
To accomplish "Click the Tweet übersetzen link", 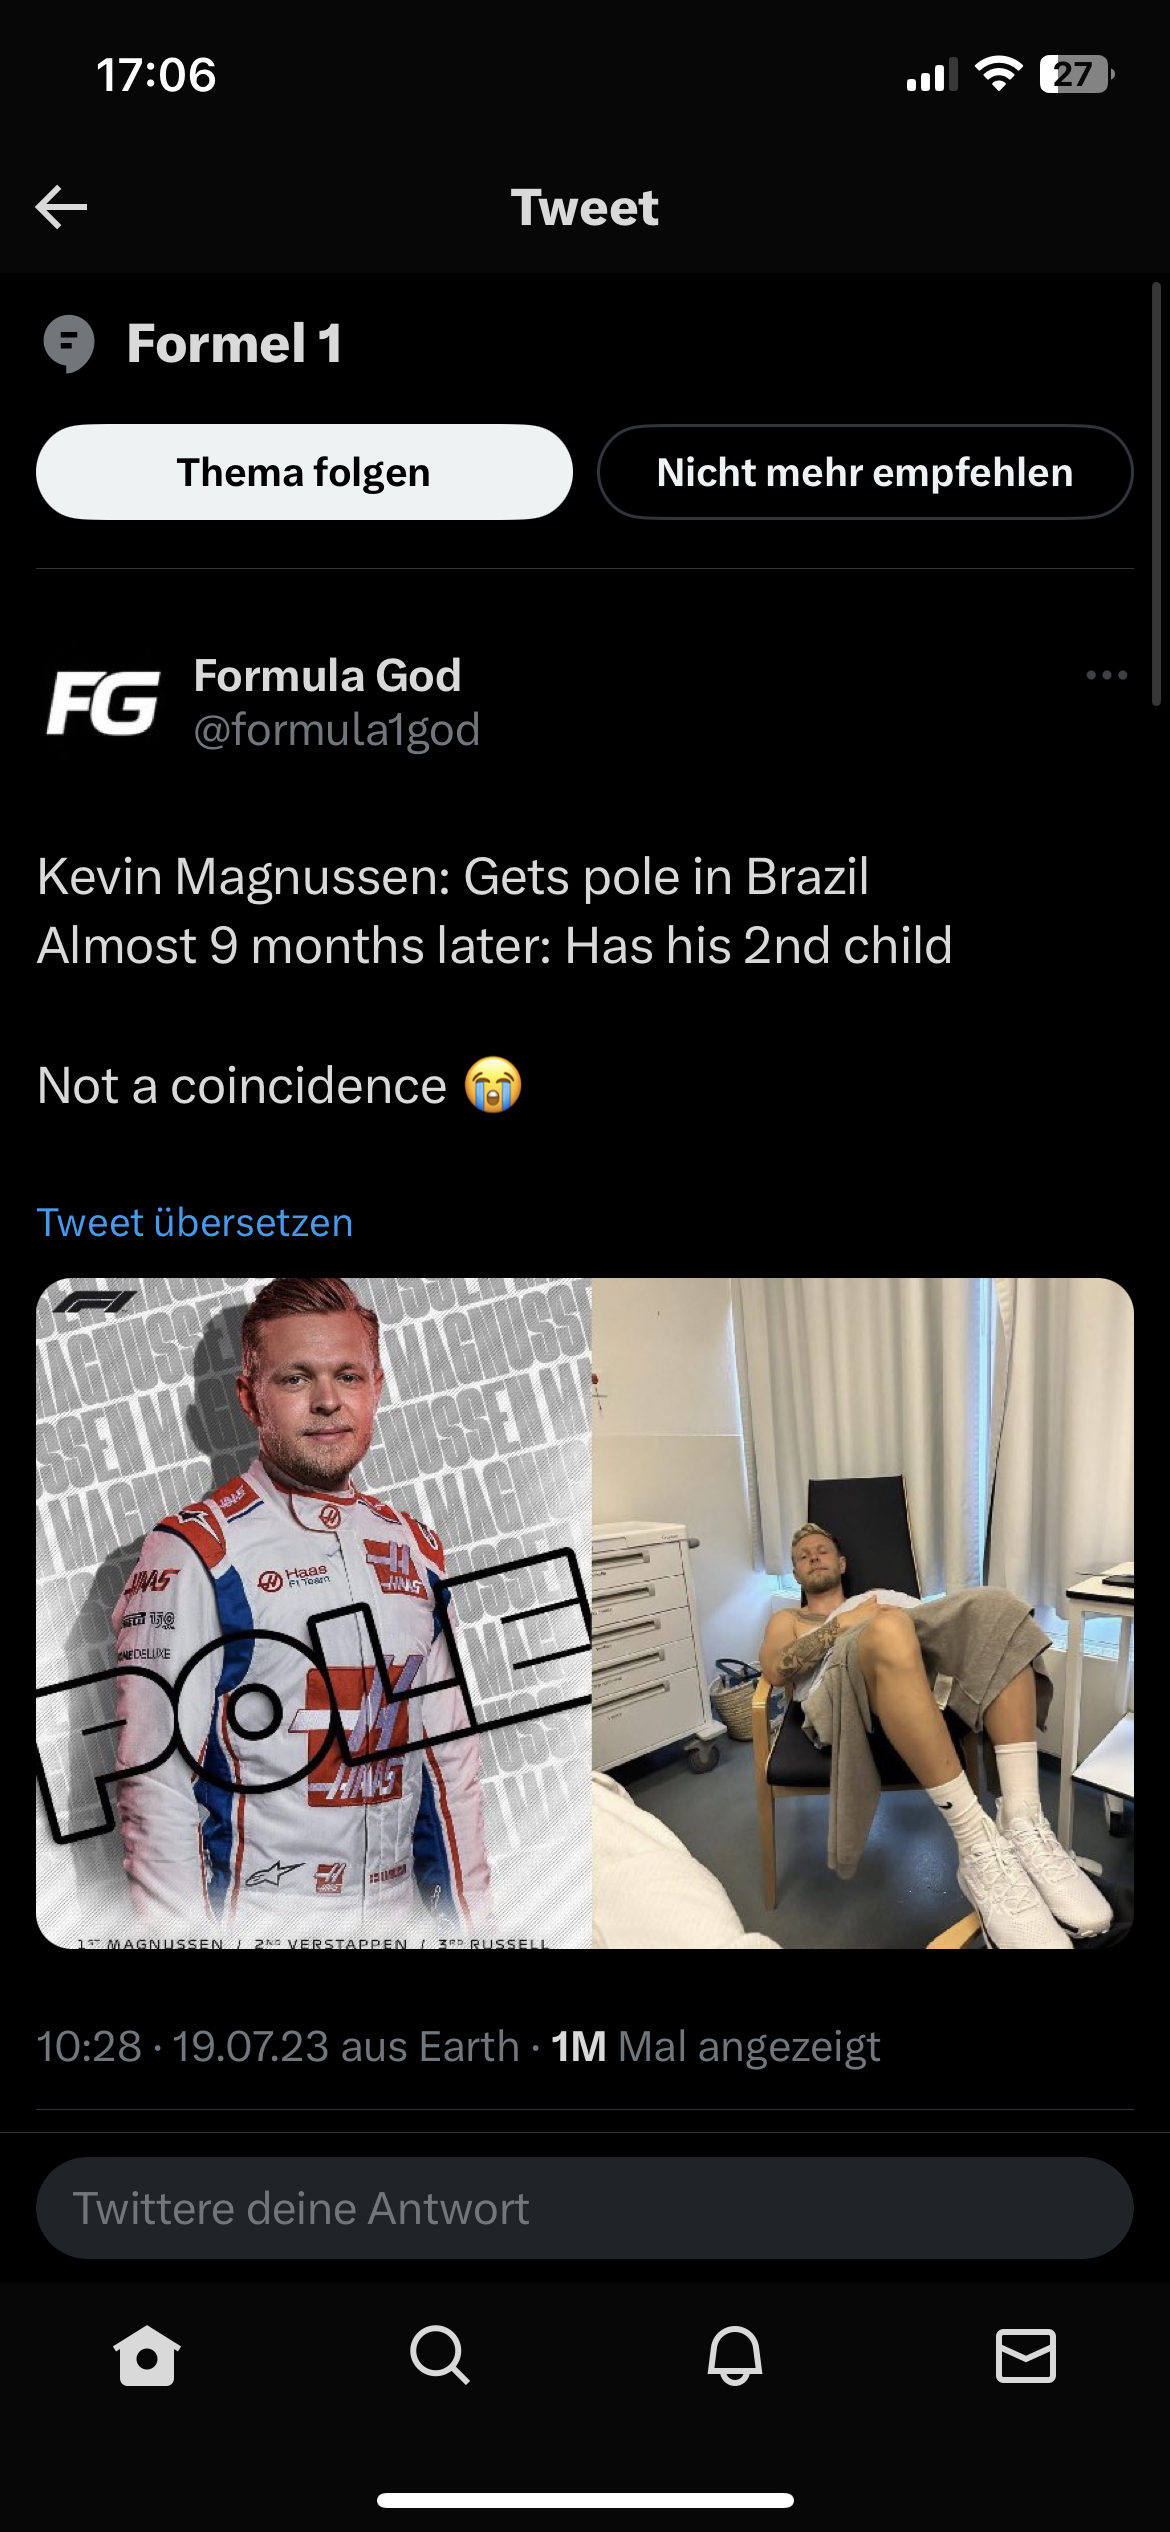I will pyautogui.click(x=195, y=1222).
